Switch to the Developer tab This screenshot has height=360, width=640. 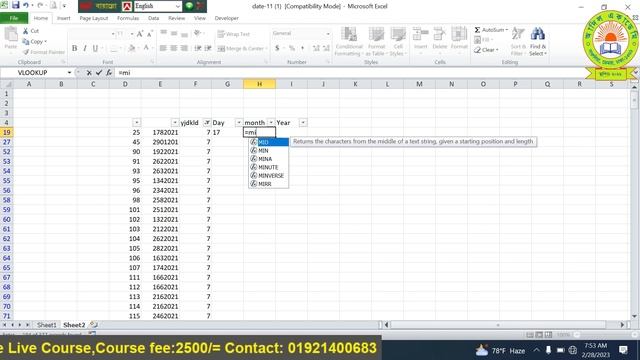tap(227, 18)
